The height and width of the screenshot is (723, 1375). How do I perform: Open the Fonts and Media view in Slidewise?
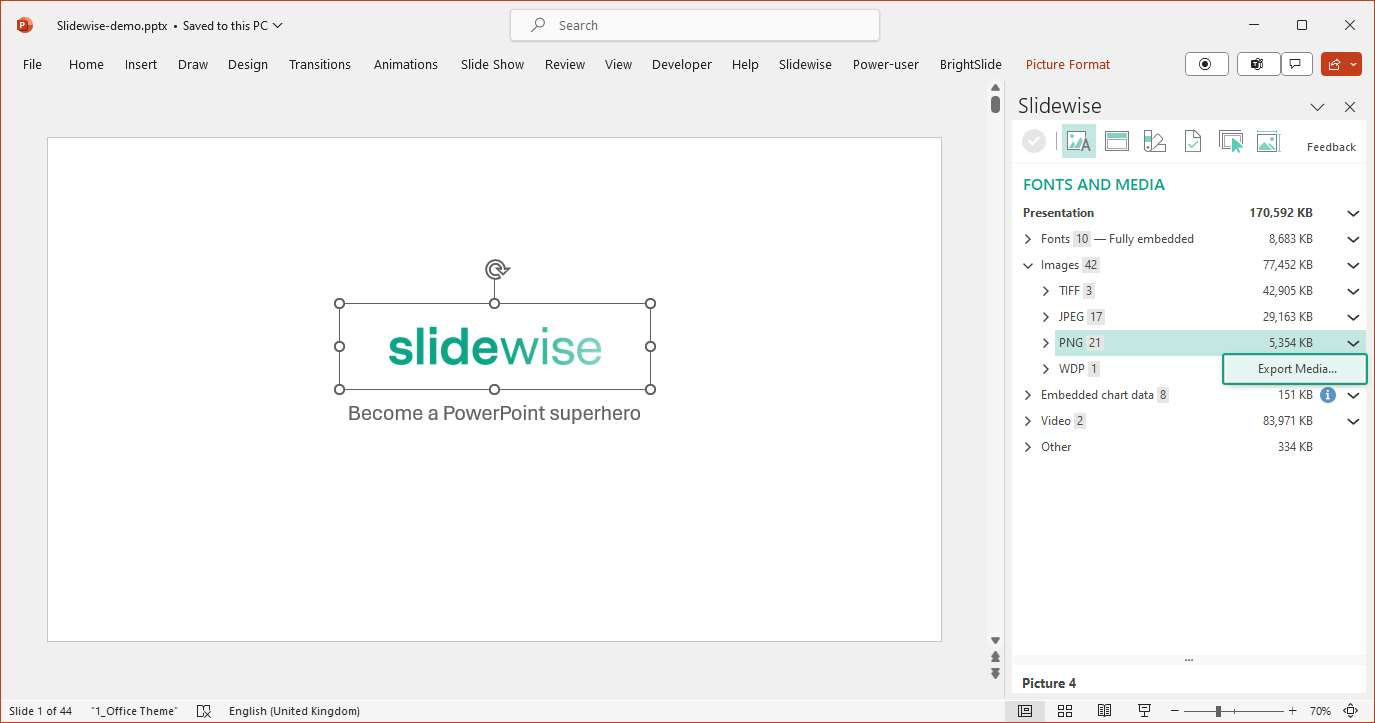click(x=1078, y=141)
